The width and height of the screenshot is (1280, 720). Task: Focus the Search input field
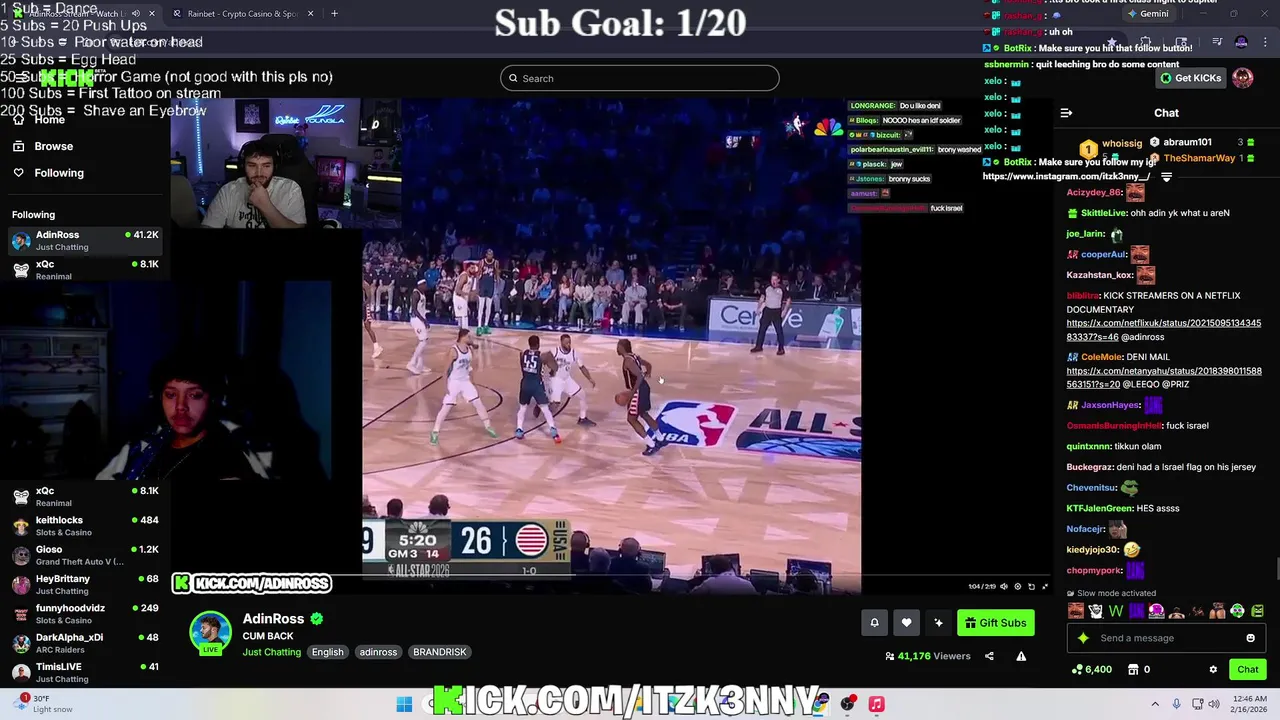click(x=640, y=78)
